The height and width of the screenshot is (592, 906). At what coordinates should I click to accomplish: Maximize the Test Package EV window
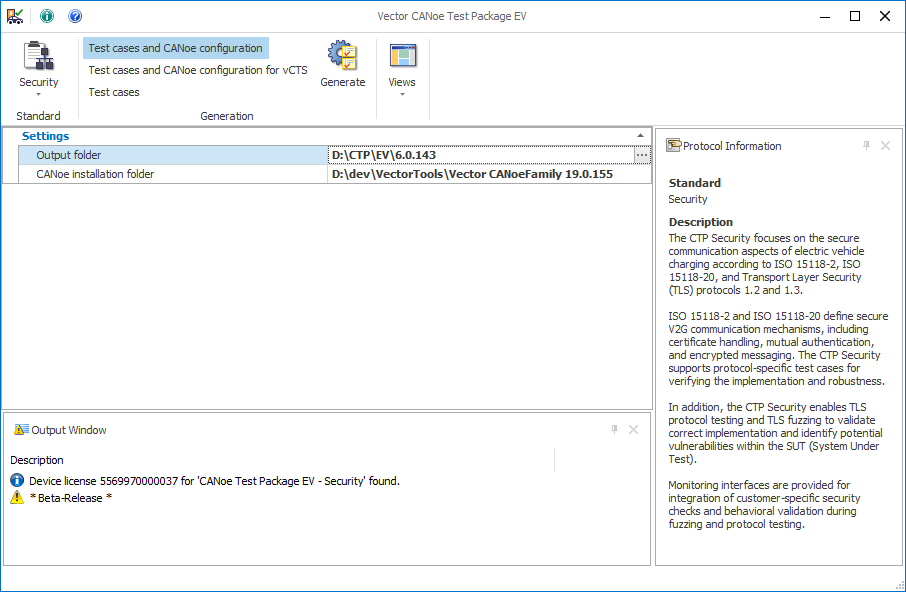click(x=855, y=16)
